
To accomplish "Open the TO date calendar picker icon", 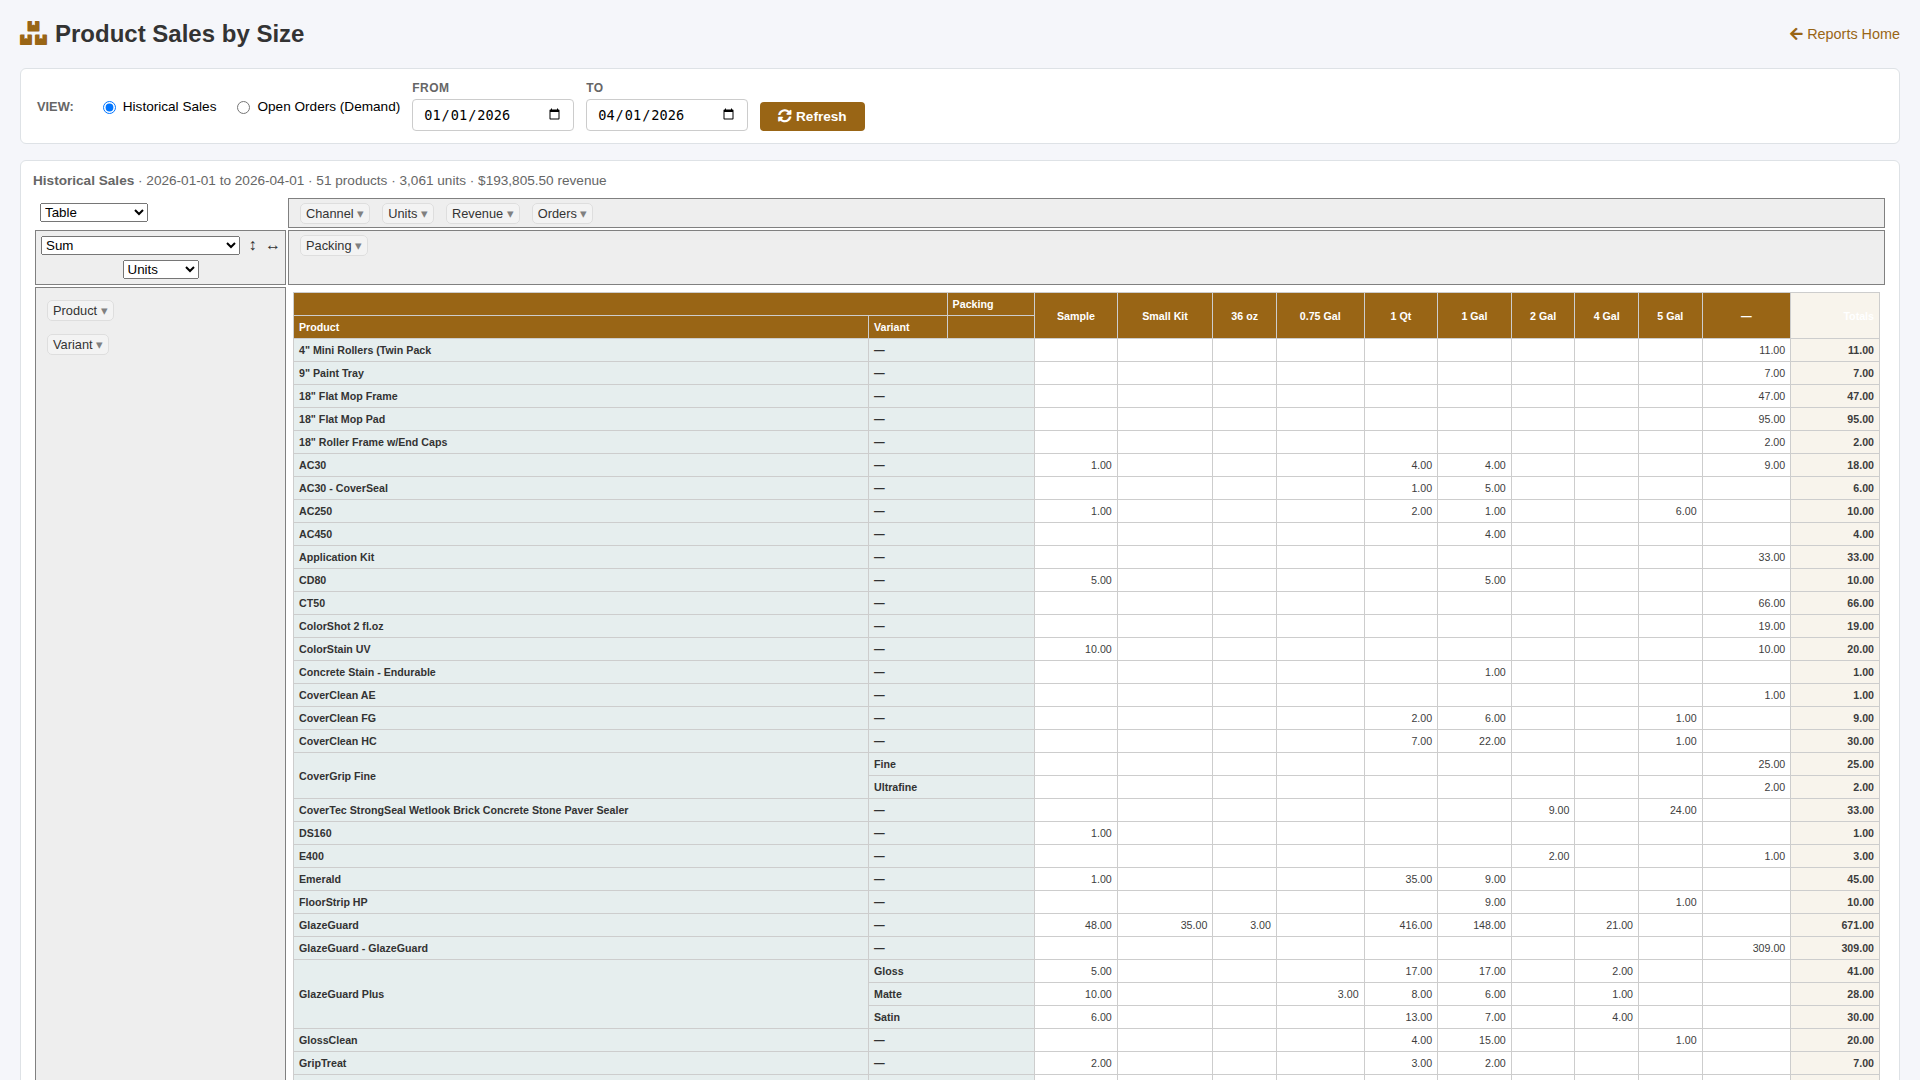I will pos(727,114).
